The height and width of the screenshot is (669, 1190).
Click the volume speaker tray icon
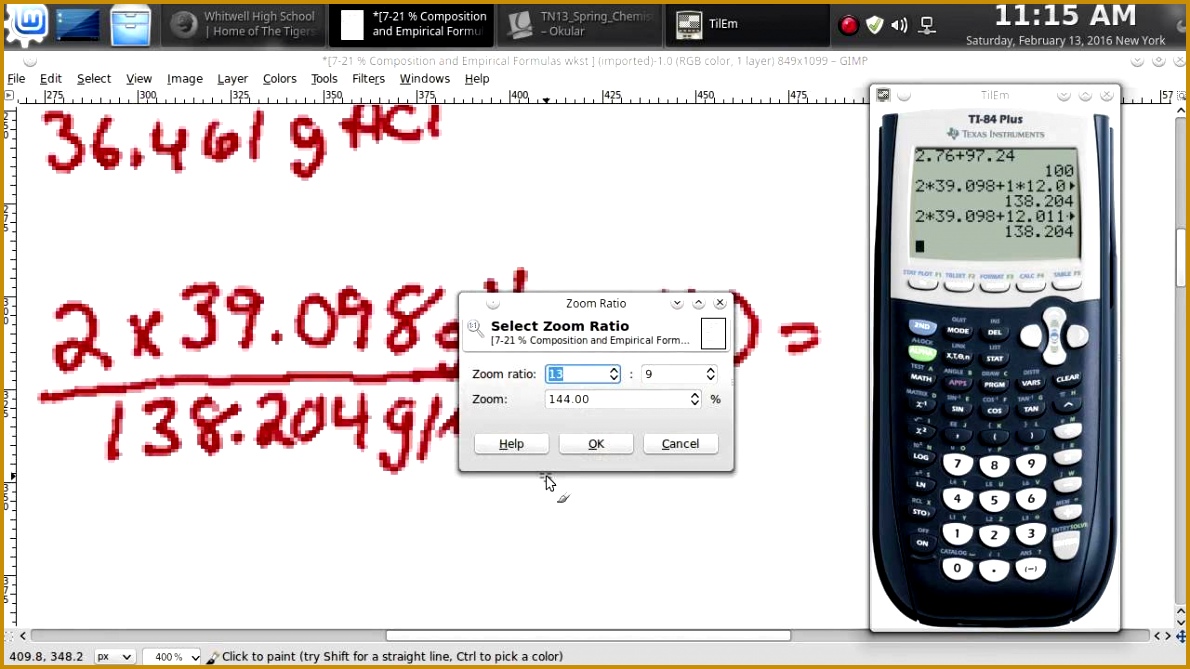click(x=899, y=25)
